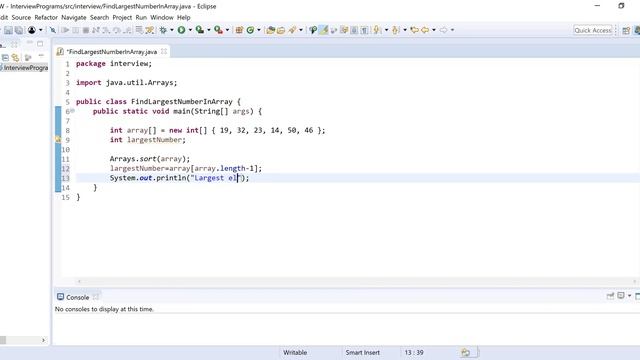
Task: Click the Previous Annotation icon
Action: 396,30
